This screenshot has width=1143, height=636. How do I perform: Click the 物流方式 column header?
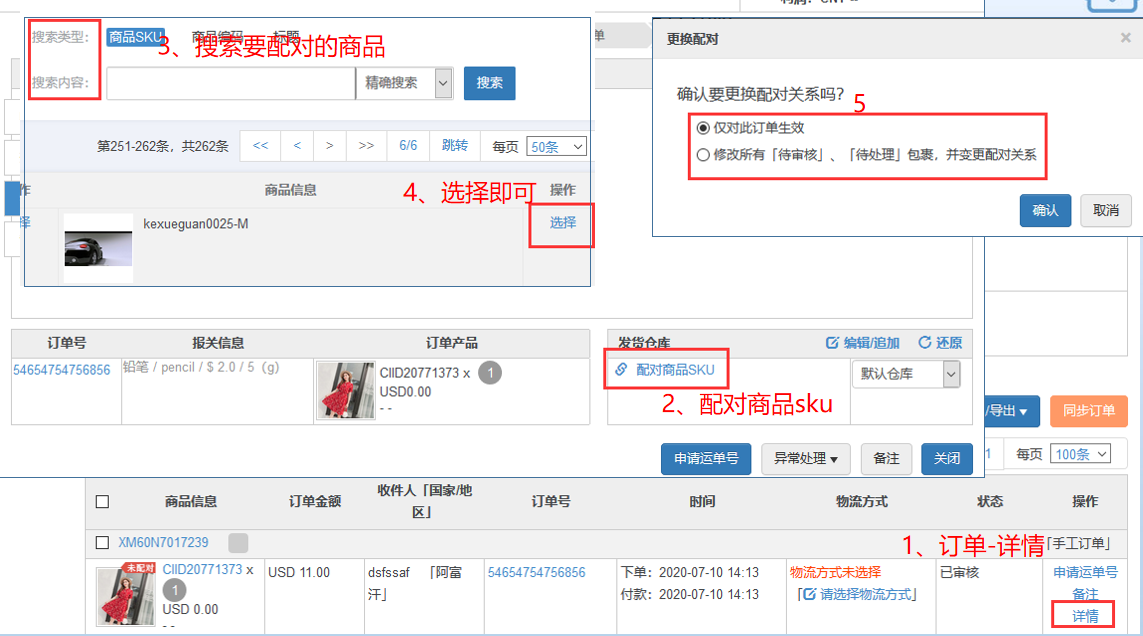(862, 502)
